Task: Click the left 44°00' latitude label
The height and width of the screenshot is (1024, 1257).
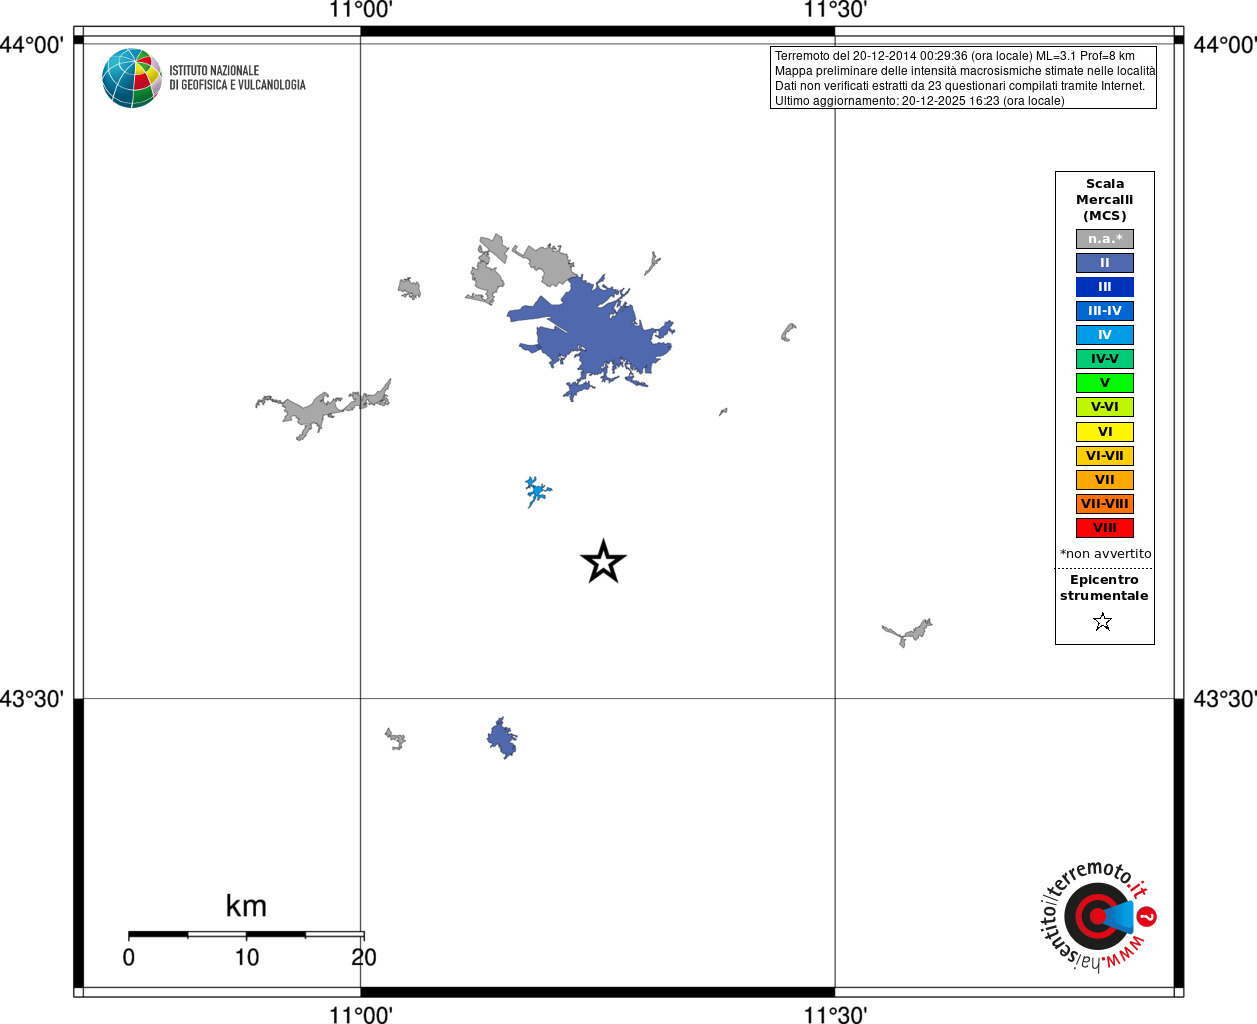Action: coord(32,44)
